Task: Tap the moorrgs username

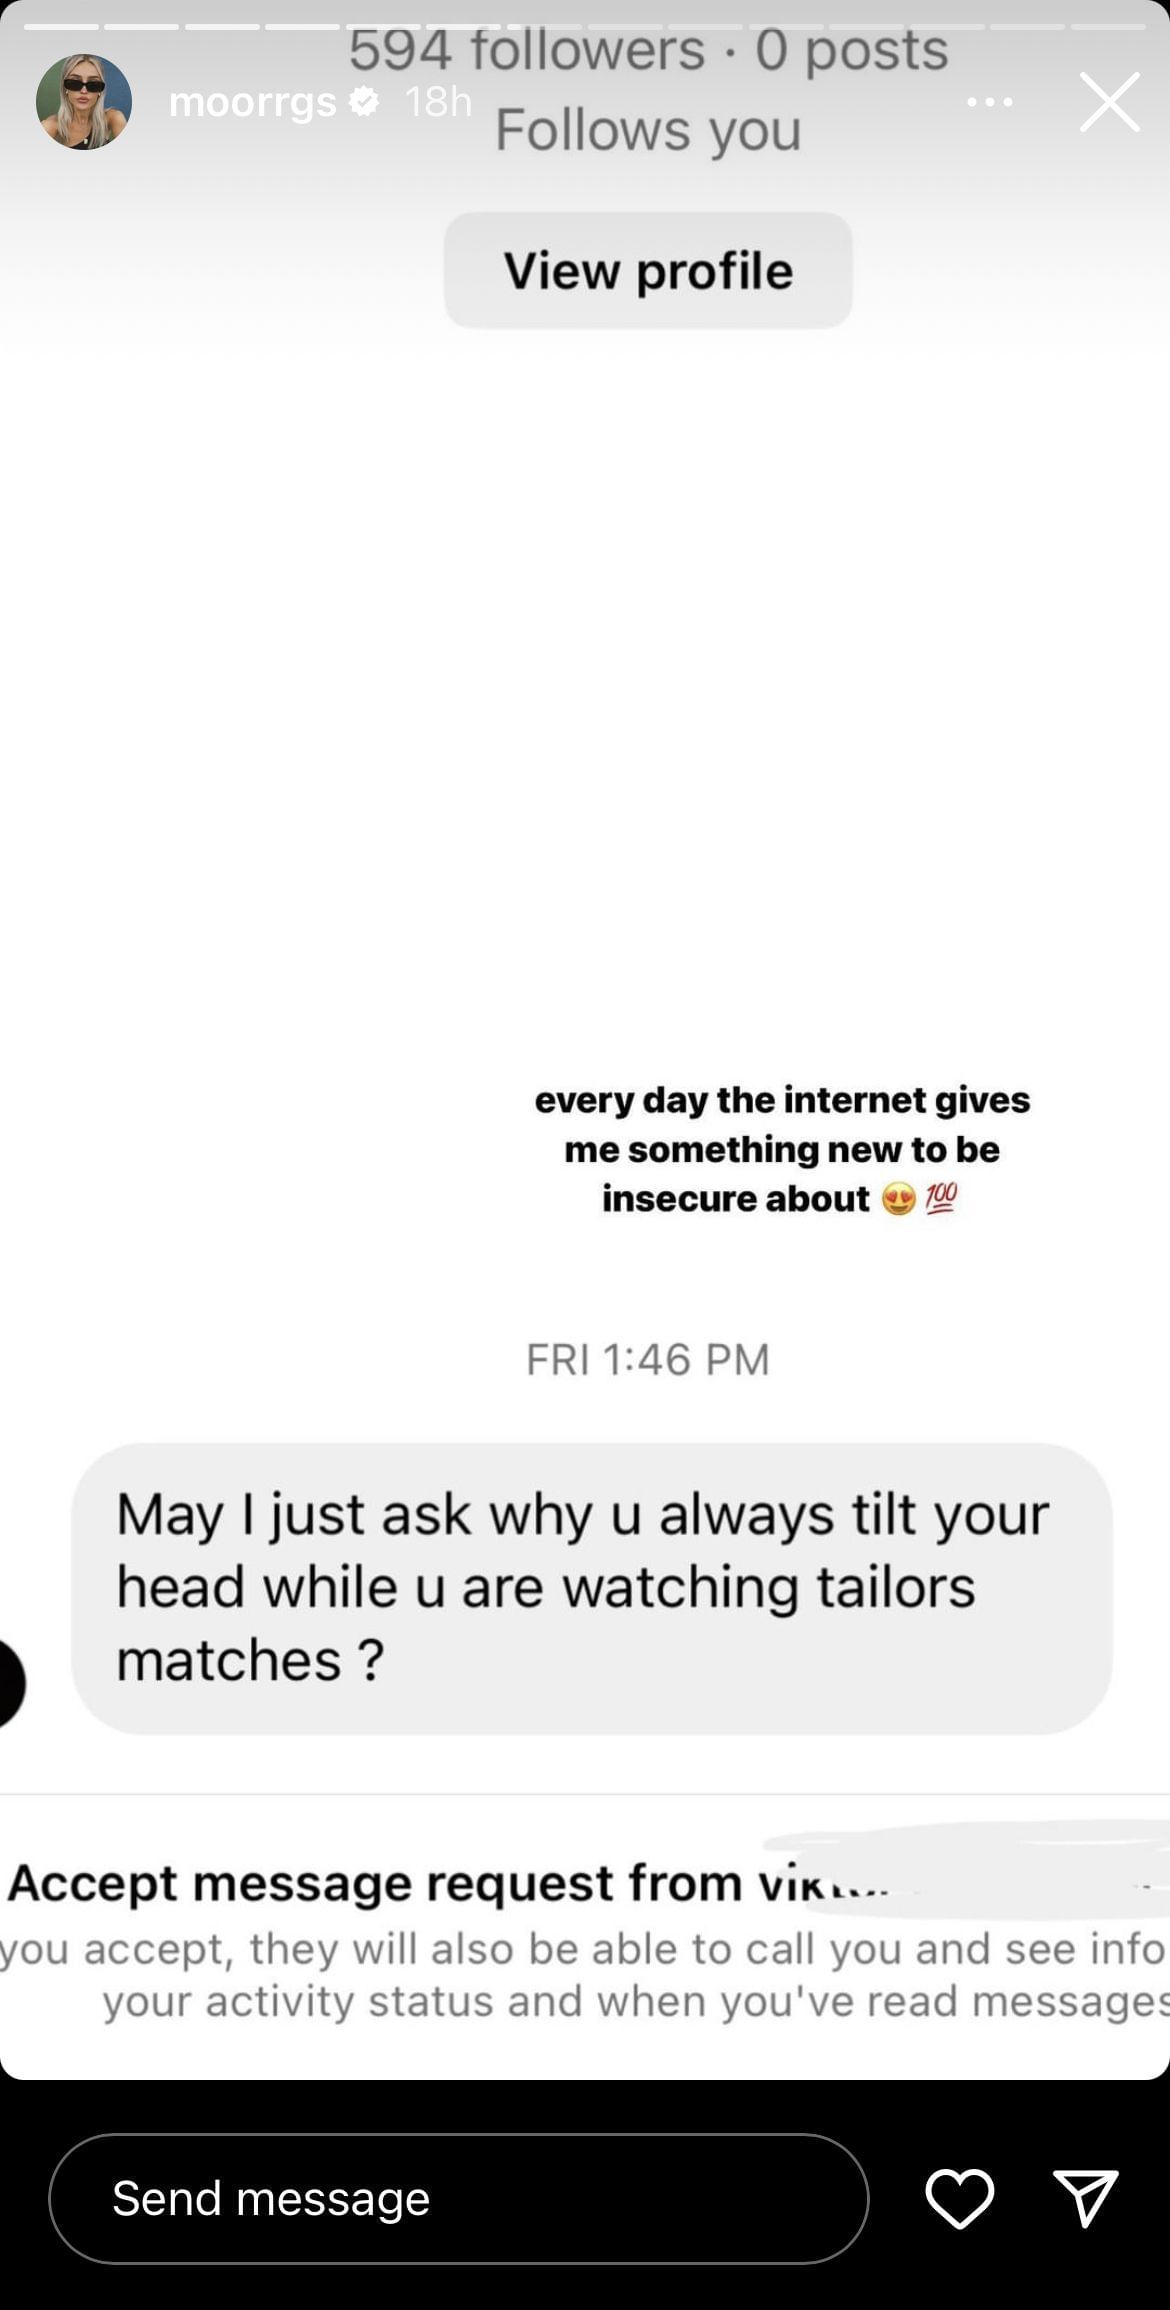Action: 253,102
